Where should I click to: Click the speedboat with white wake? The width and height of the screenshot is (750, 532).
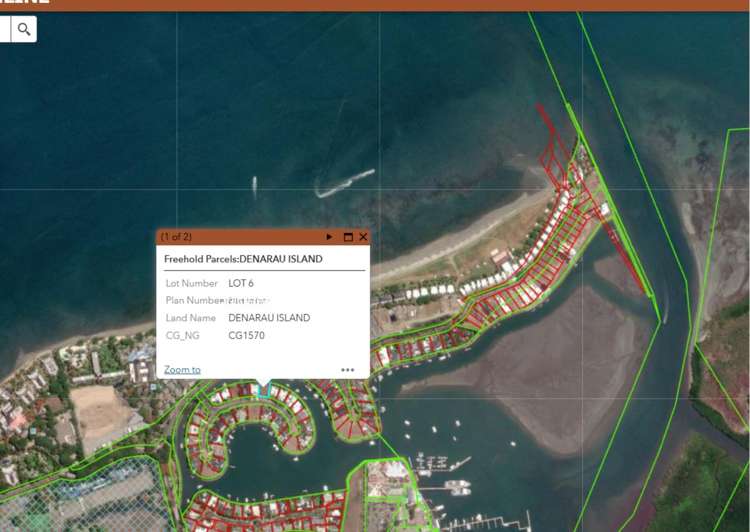coord(344,183)
